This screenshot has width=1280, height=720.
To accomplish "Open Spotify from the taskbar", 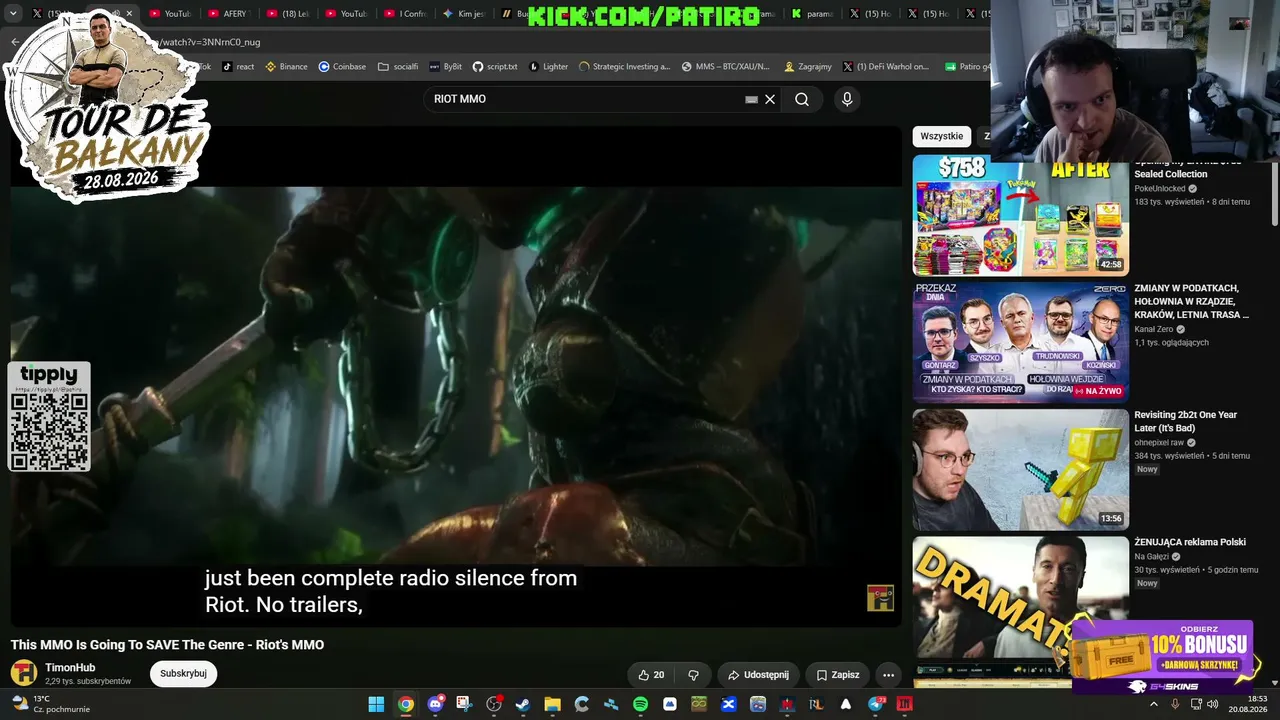I will (640, 704).
